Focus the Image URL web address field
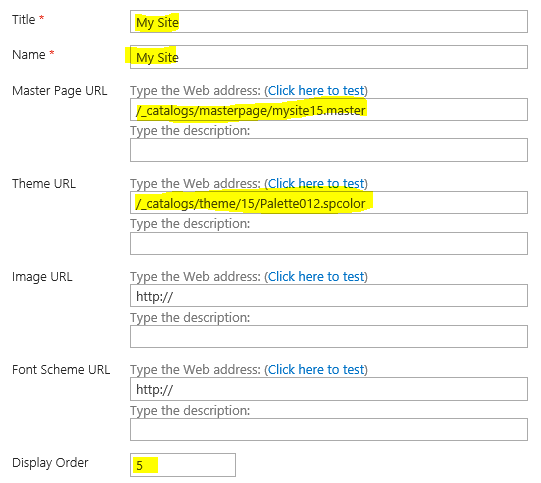The image size is (541, 483). click(x=328, y=296)
